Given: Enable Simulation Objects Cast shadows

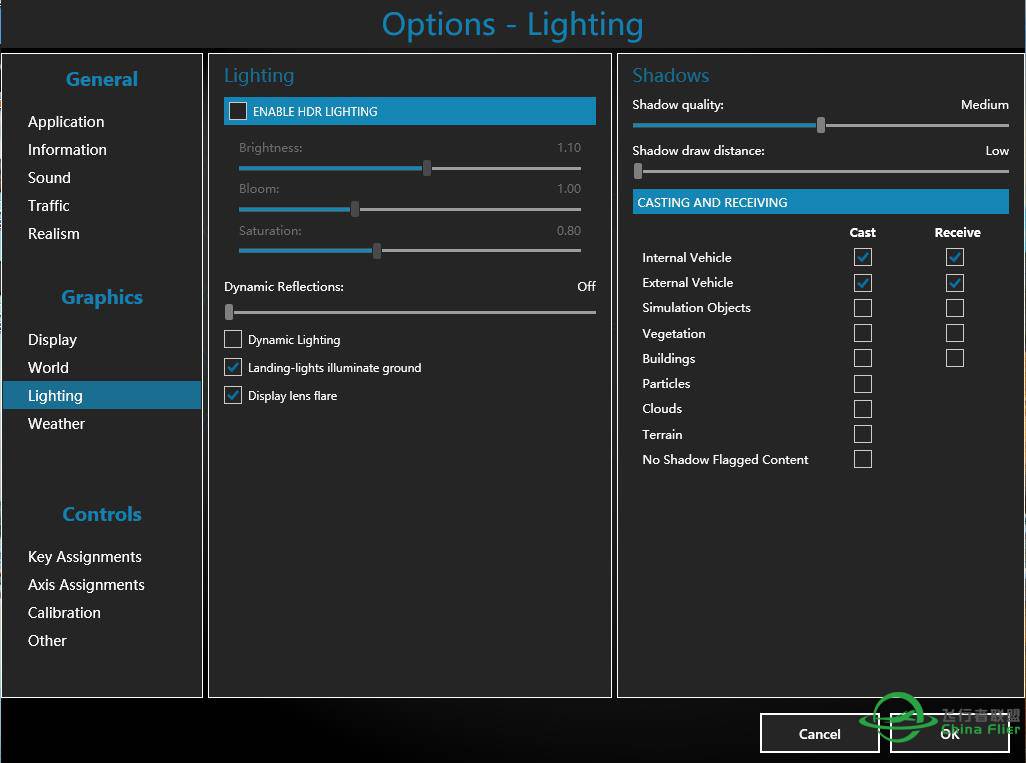Looking at the screenshot, I should tap(862, 308).
